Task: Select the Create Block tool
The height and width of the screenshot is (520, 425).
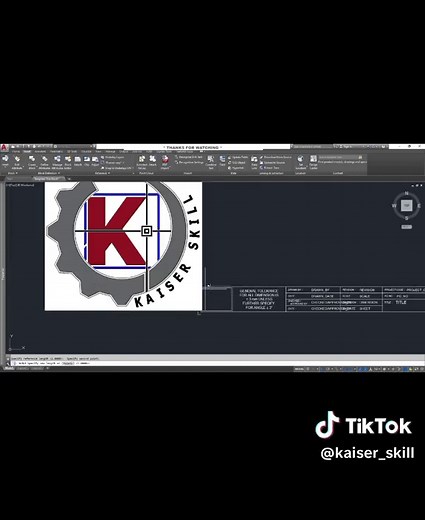Action: (x=32, y=162)
